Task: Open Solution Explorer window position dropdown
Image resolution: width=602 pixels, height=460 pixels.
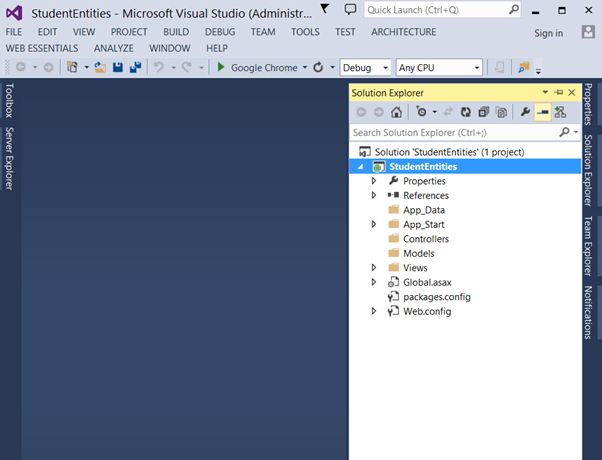Action: [x=545, y=92]
